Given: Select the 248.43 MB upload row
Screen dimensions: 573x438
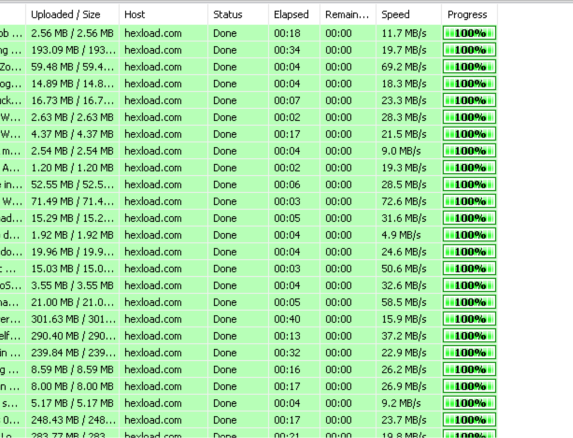Looking at the screenshot, I should coord(248,420).
